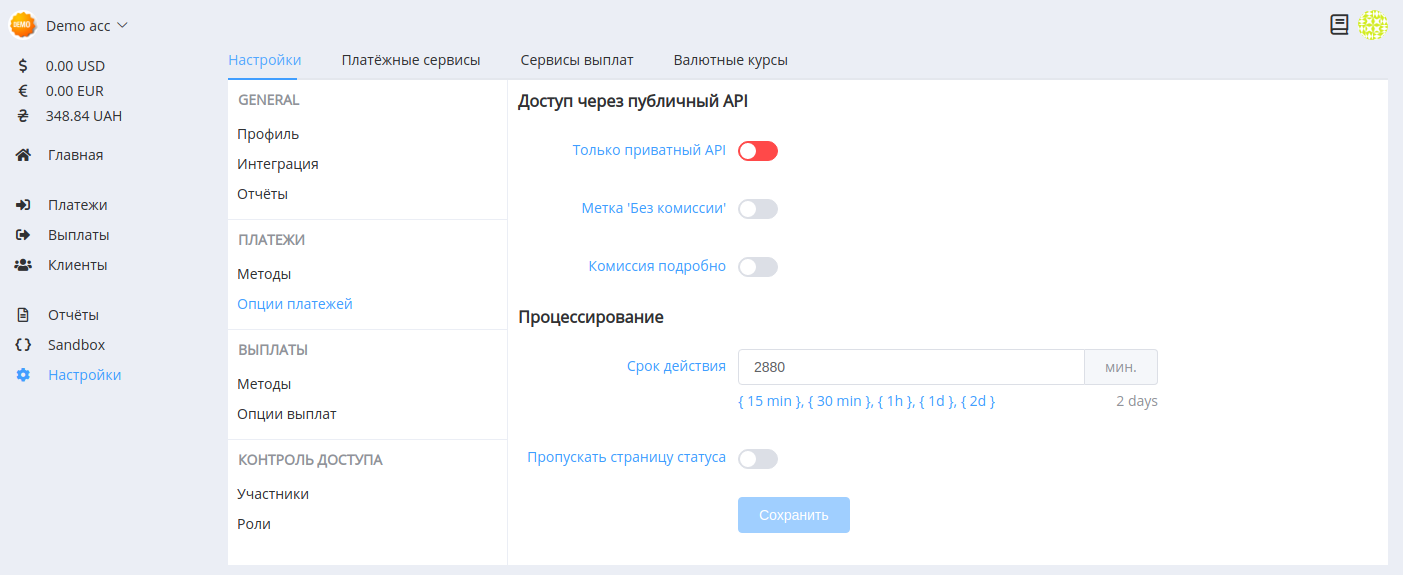This screenshot has width=1403, height=575.
Task: Click the people icon beside Клиенты
Action: pyautogui.click(x=23, y=265)
